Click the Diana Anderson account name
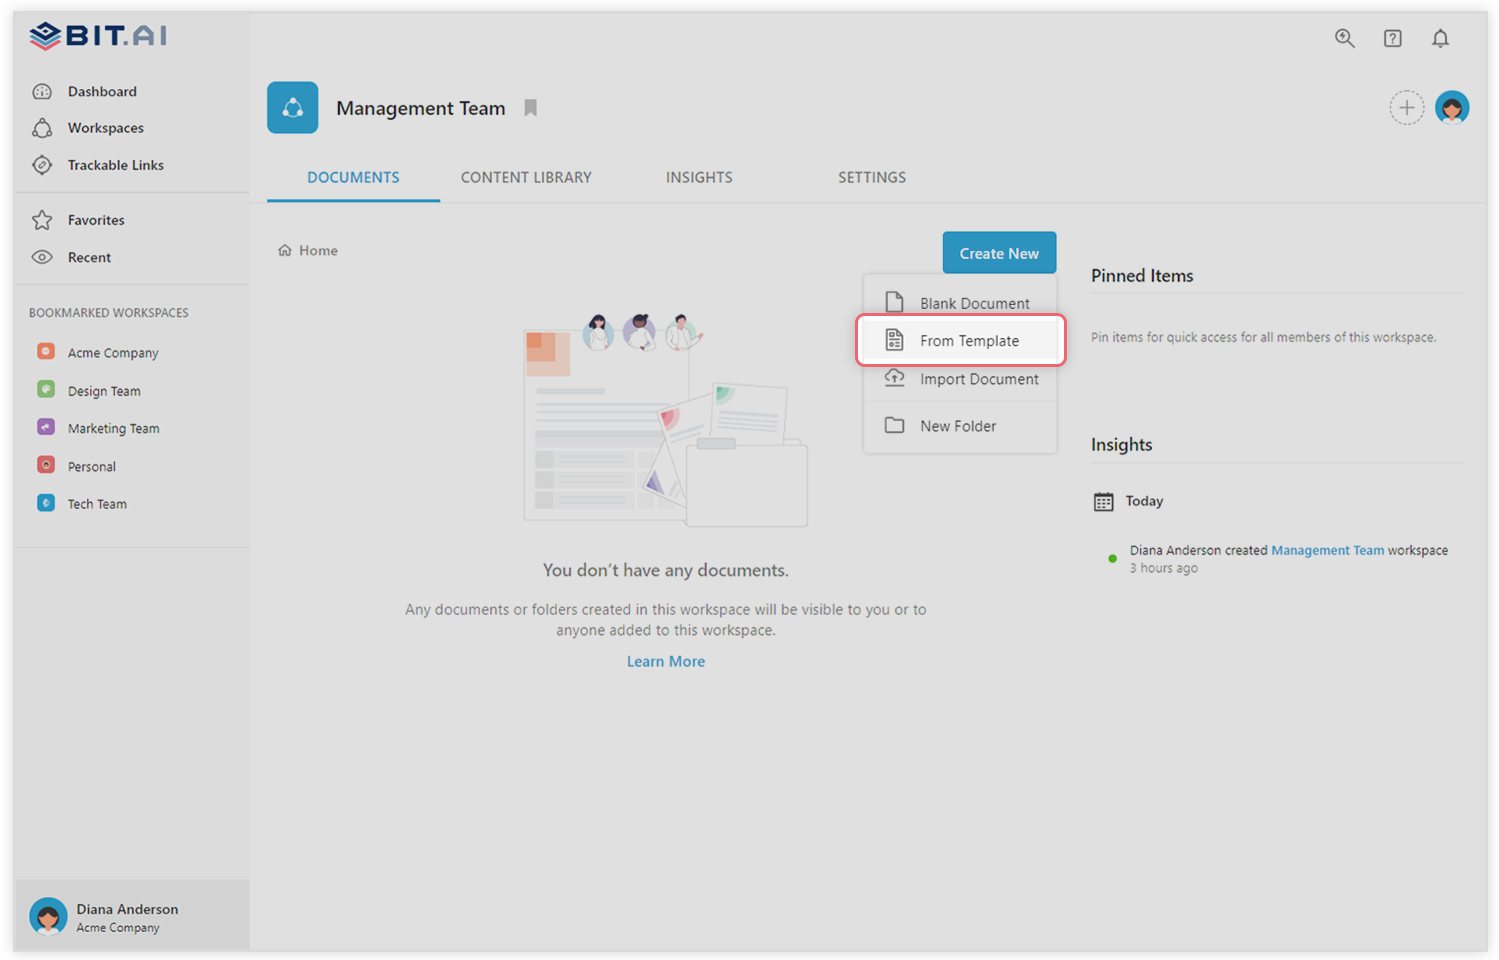The width and height of the screenshot is (1499, 960). (127, 909)
